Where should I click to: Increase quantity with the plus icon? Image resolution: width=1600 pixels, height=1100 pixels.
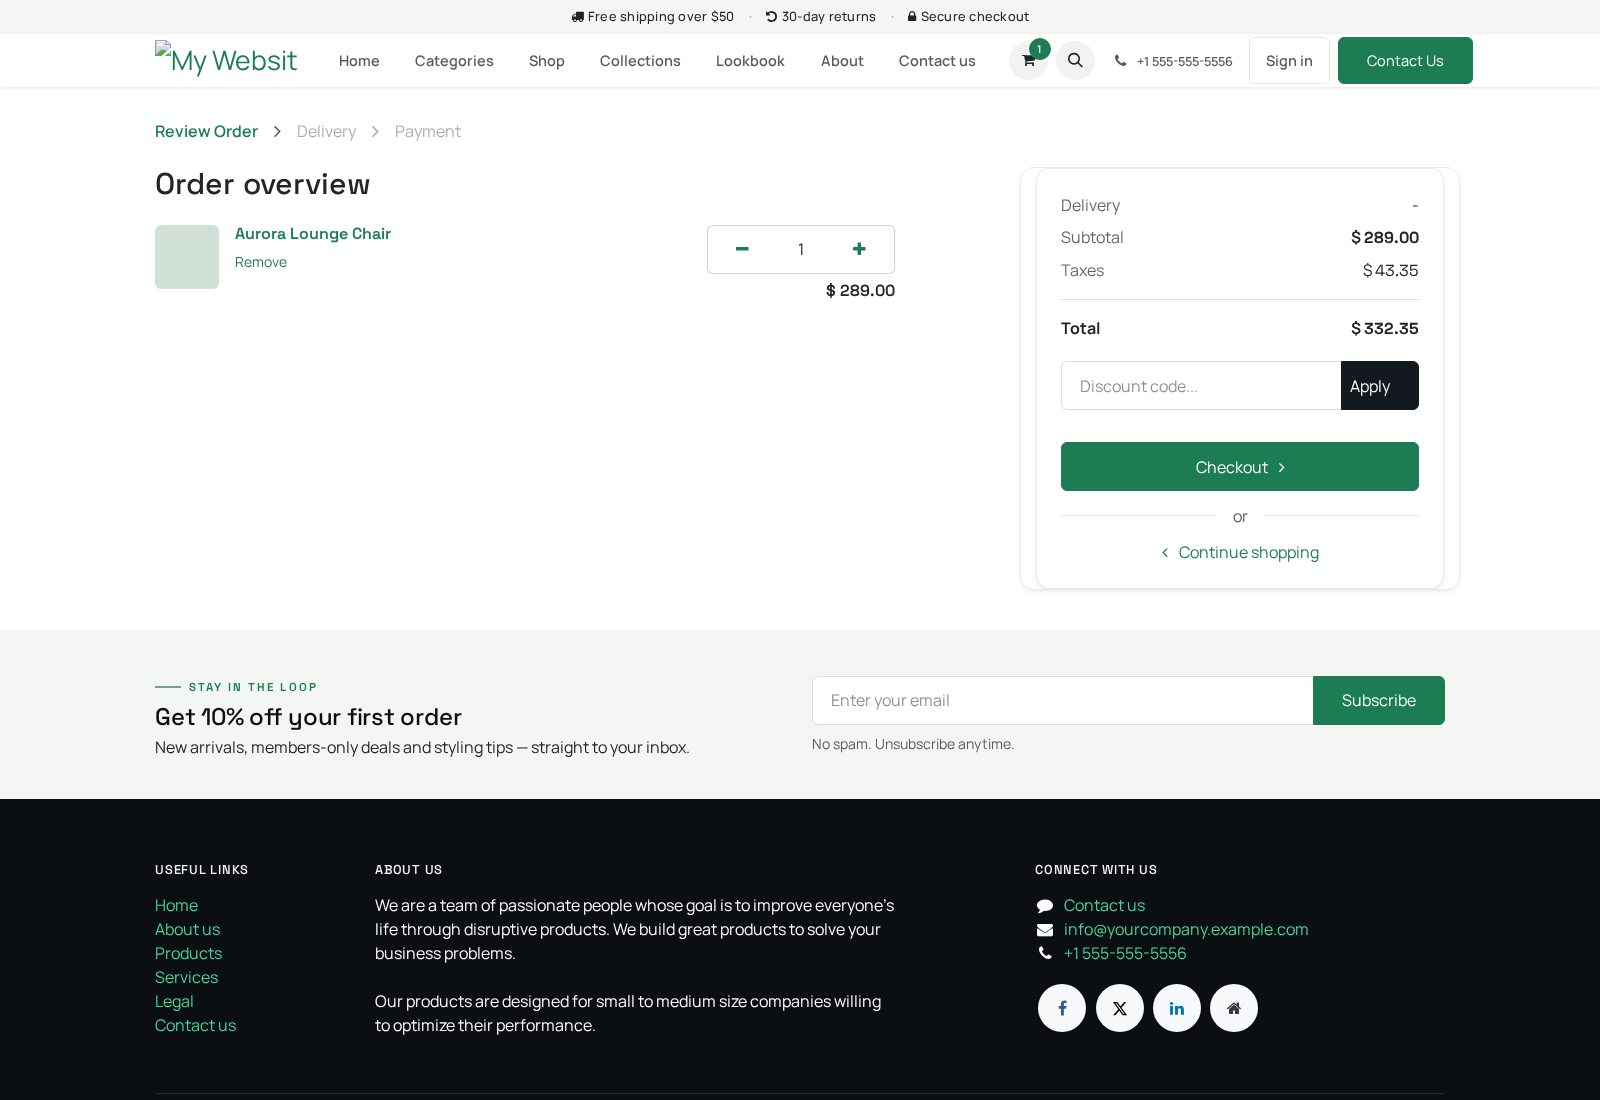pyautogui.click(x=859, y=249)
